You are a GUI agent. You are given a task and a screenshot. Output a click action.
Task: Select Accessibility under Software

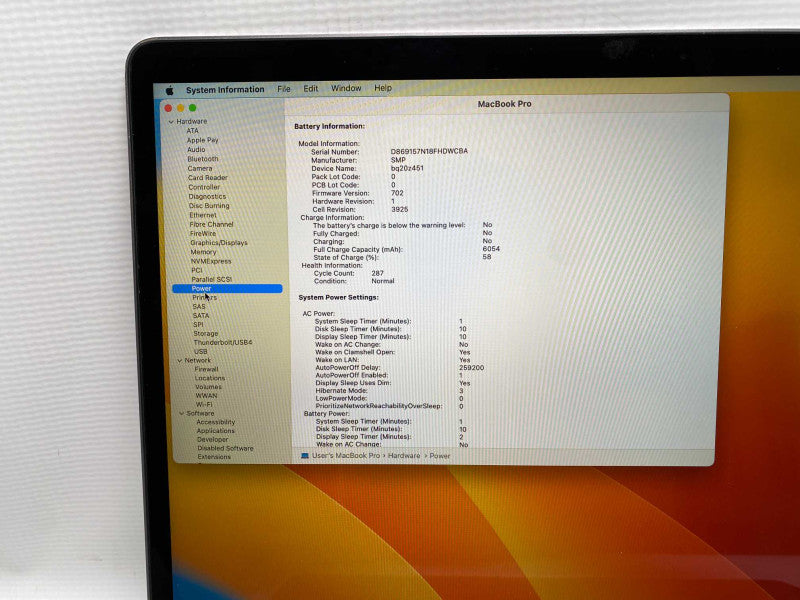point(215,422)
